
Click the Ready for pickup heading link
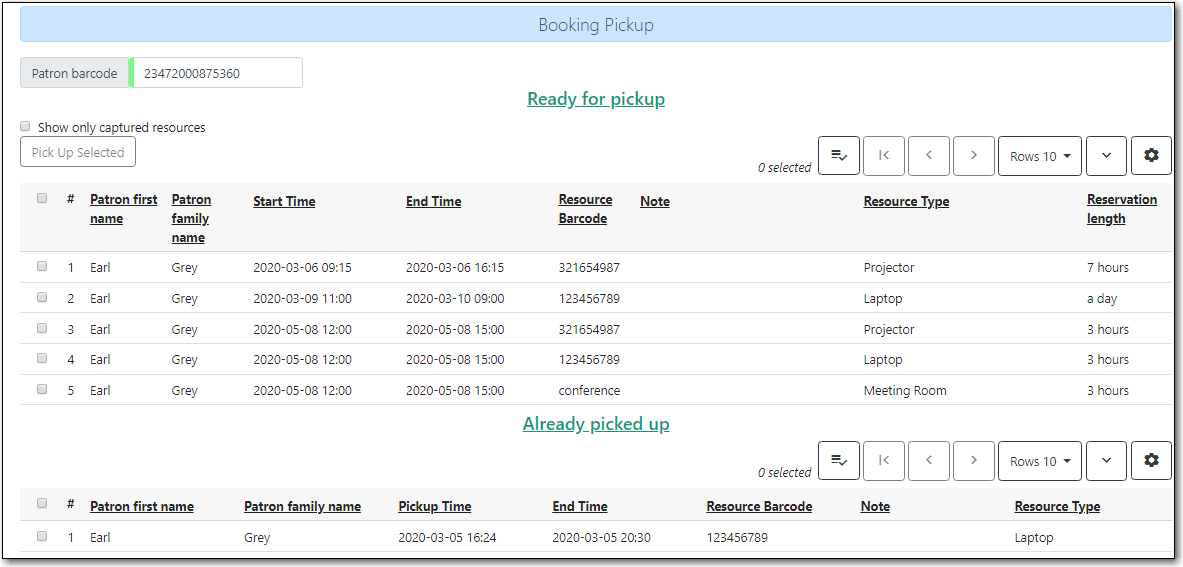595,99
